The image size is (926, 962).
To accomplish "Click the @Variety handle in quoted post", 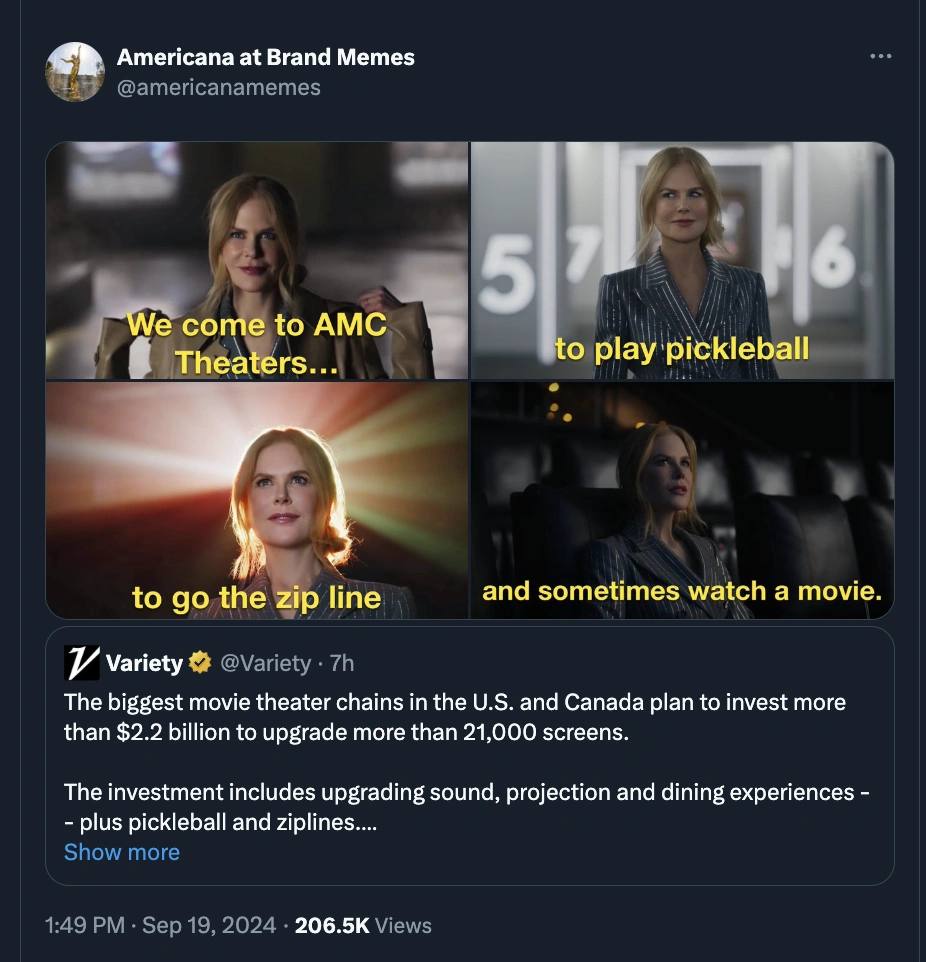I will (x=266, y=663).
